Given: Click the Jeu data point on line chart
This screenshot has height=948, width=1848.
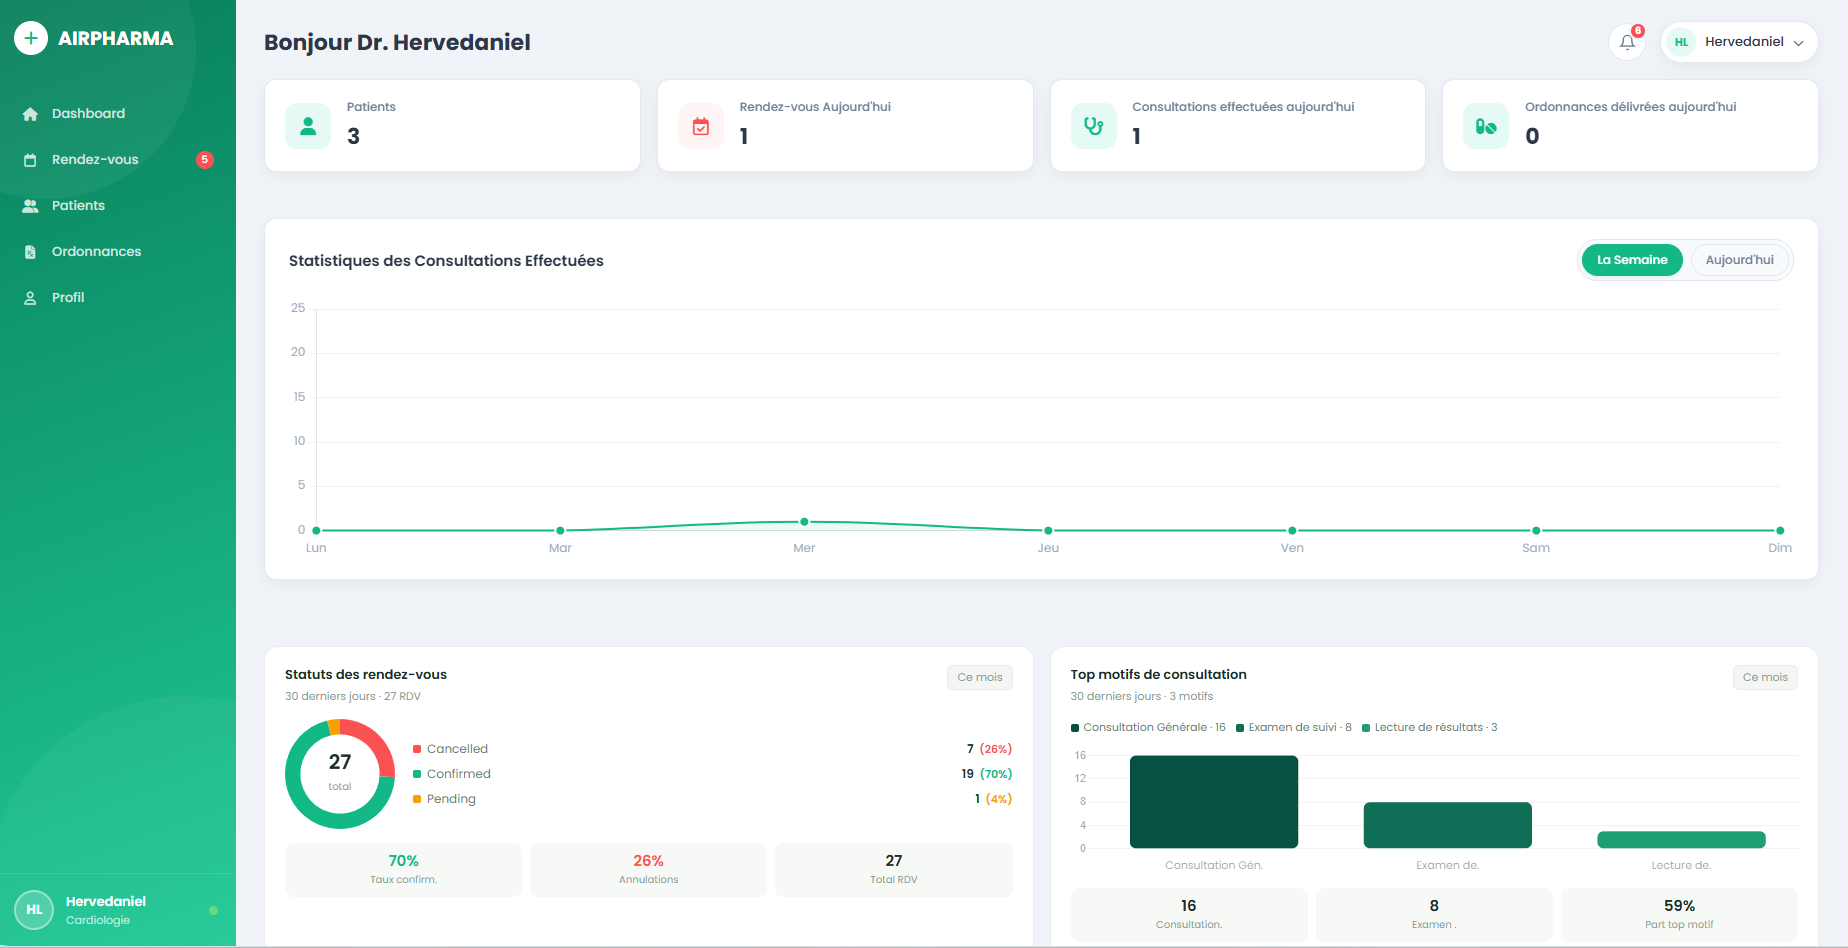Looking at the screenshot, I should tap(1048, 530).
